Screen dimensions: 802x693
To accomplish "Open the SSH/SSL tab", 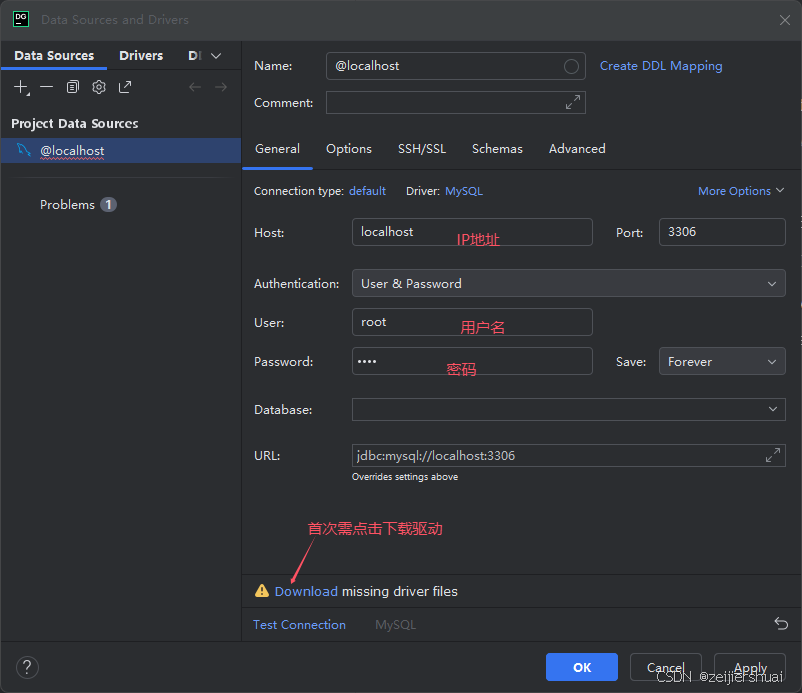I will [422, 149].
